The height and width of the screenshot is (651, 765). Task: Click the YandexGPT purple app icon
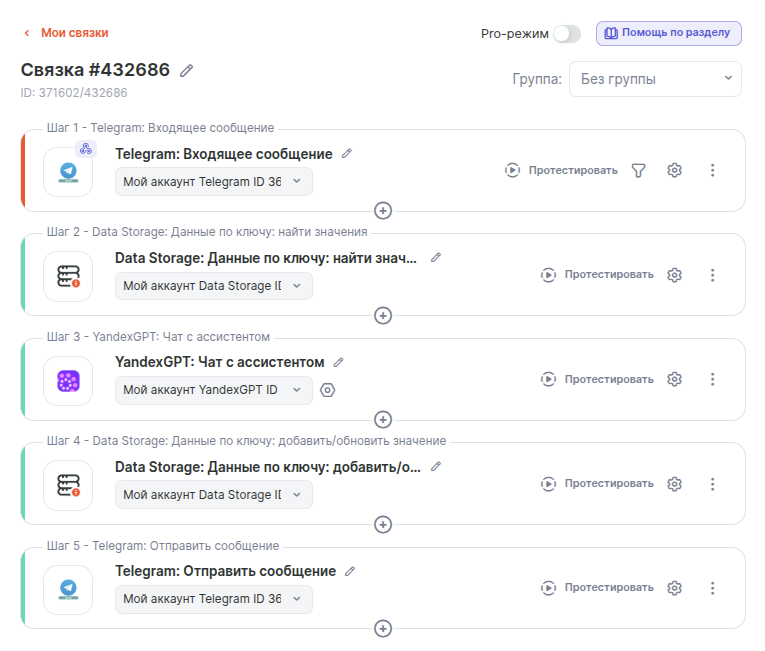[x=68, y=381]
